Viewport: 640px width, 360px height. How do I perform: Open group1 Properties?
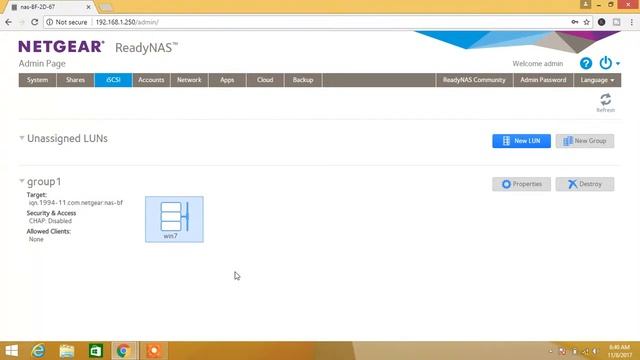[521, 184]
